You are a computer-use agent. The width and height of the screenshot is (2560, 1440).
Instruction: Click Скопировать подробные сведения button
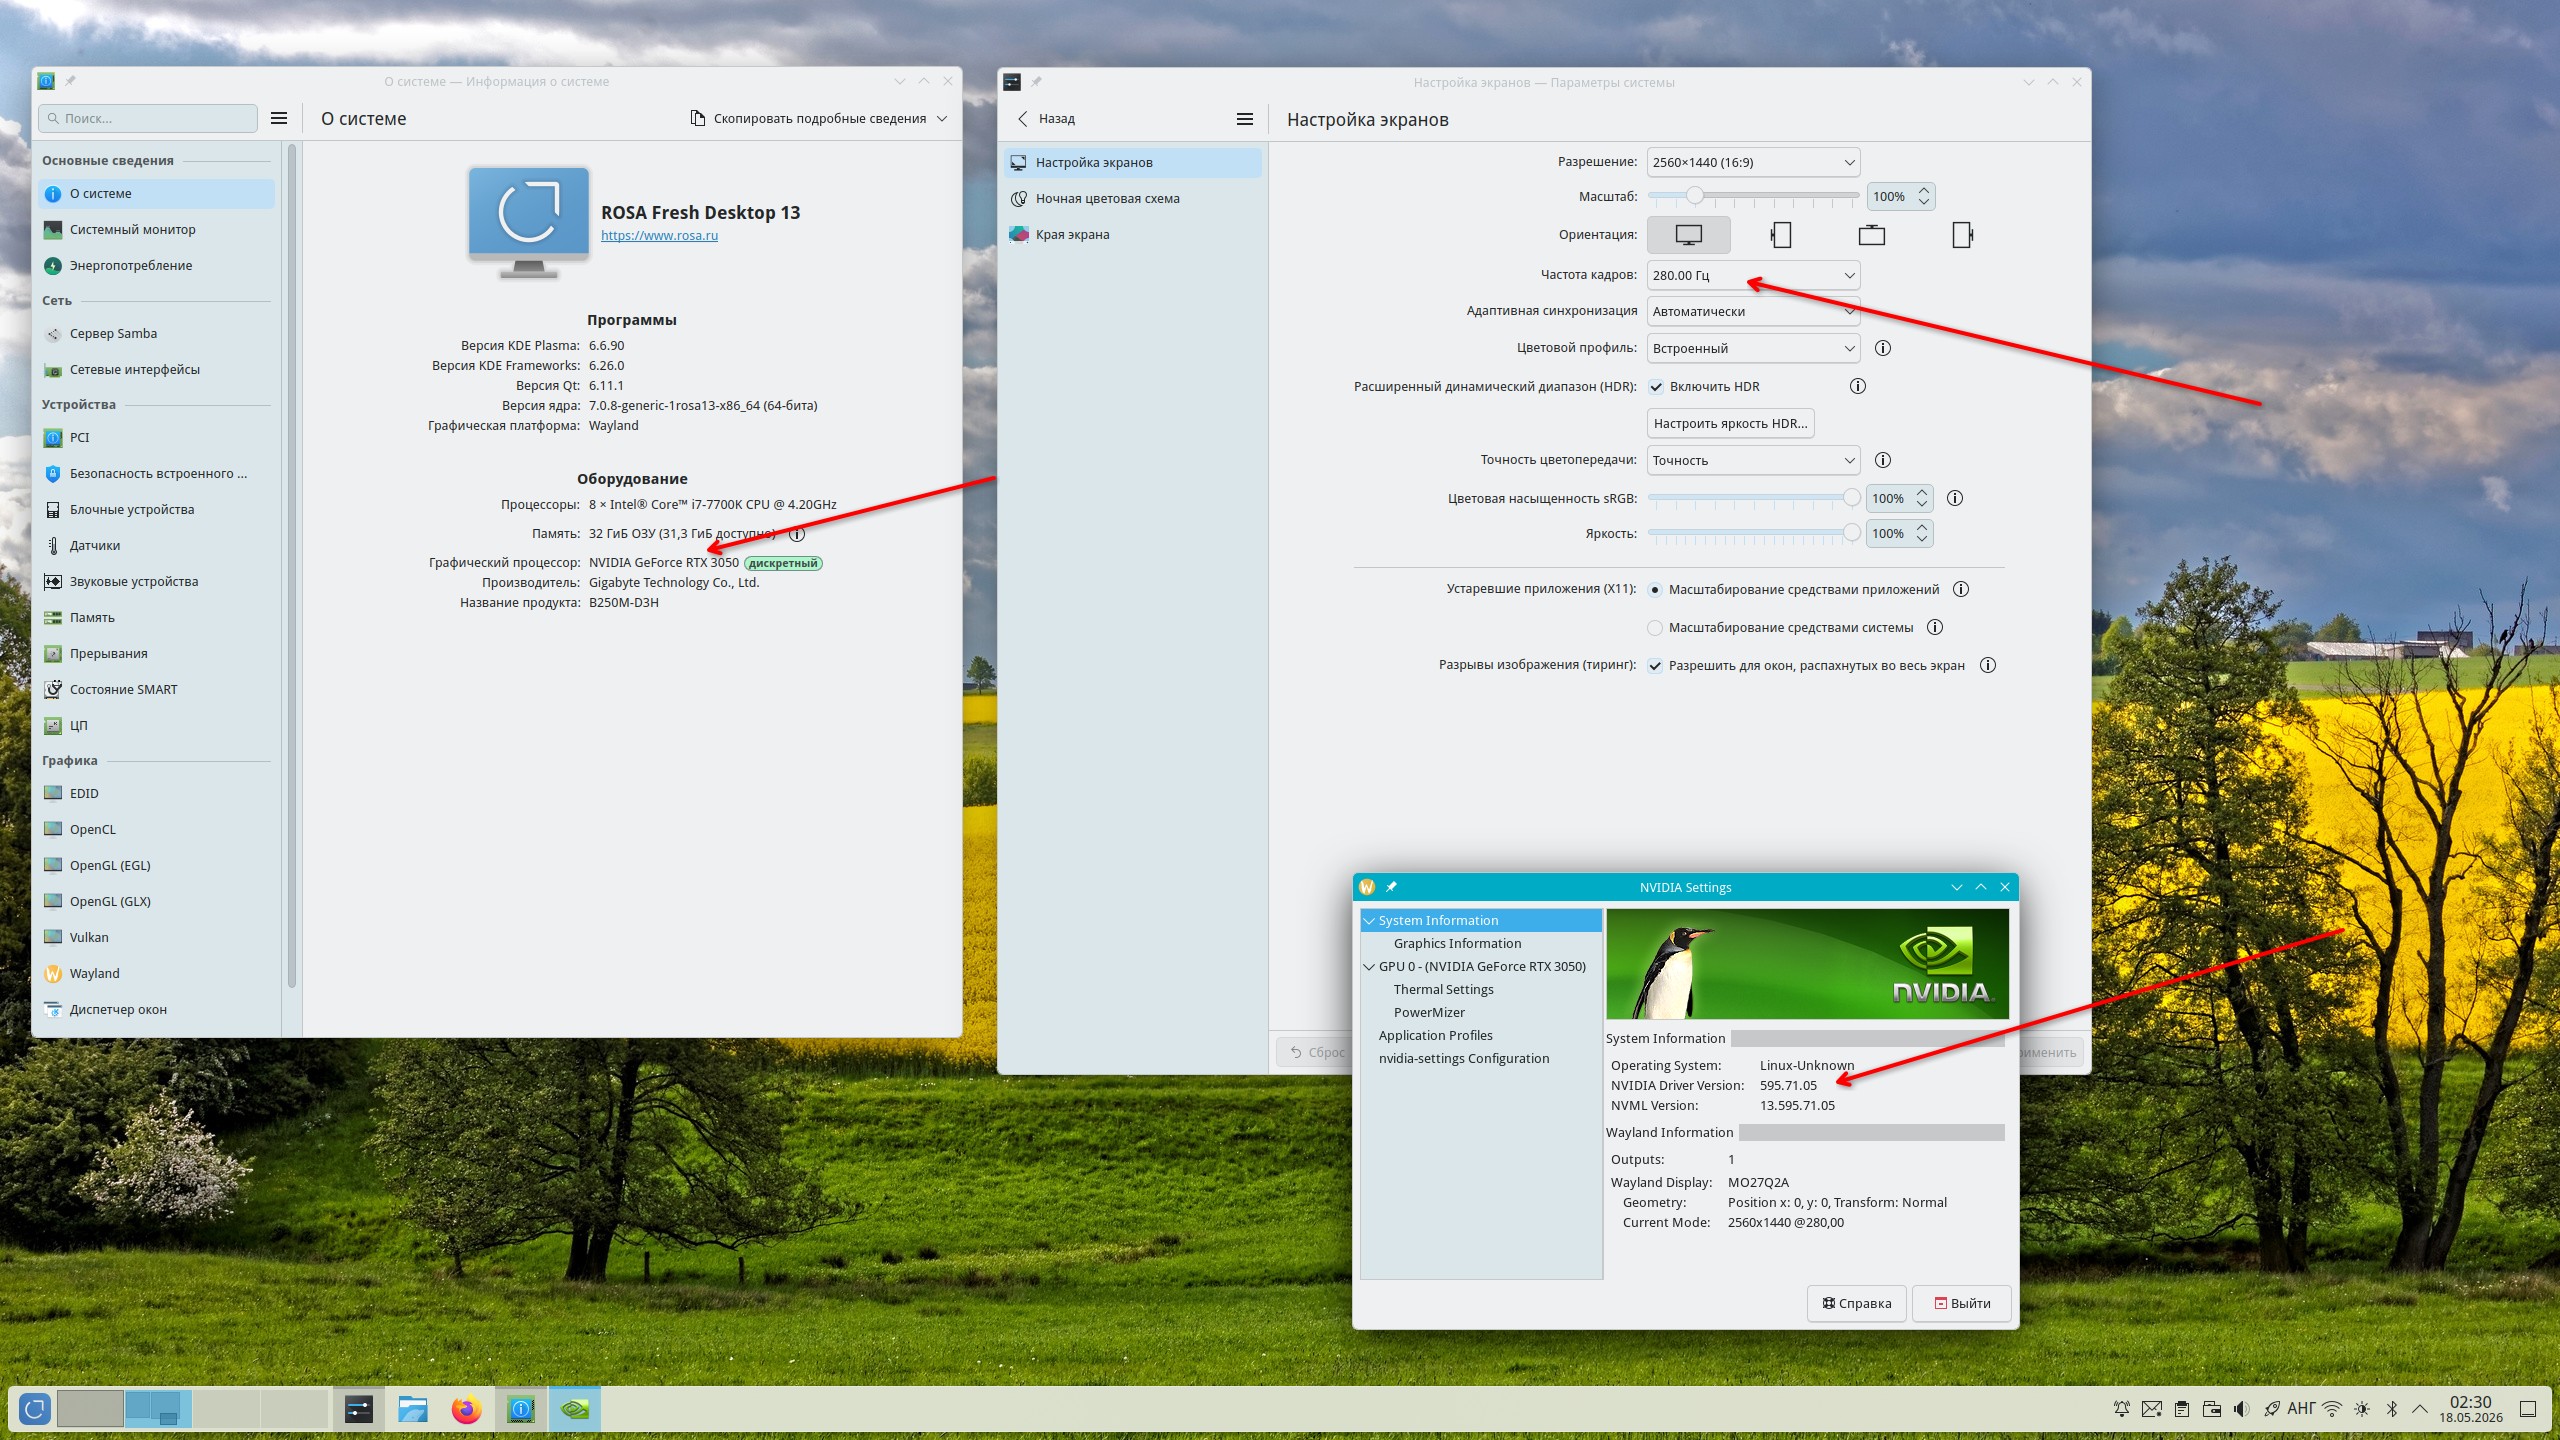[x=808, y=119]
